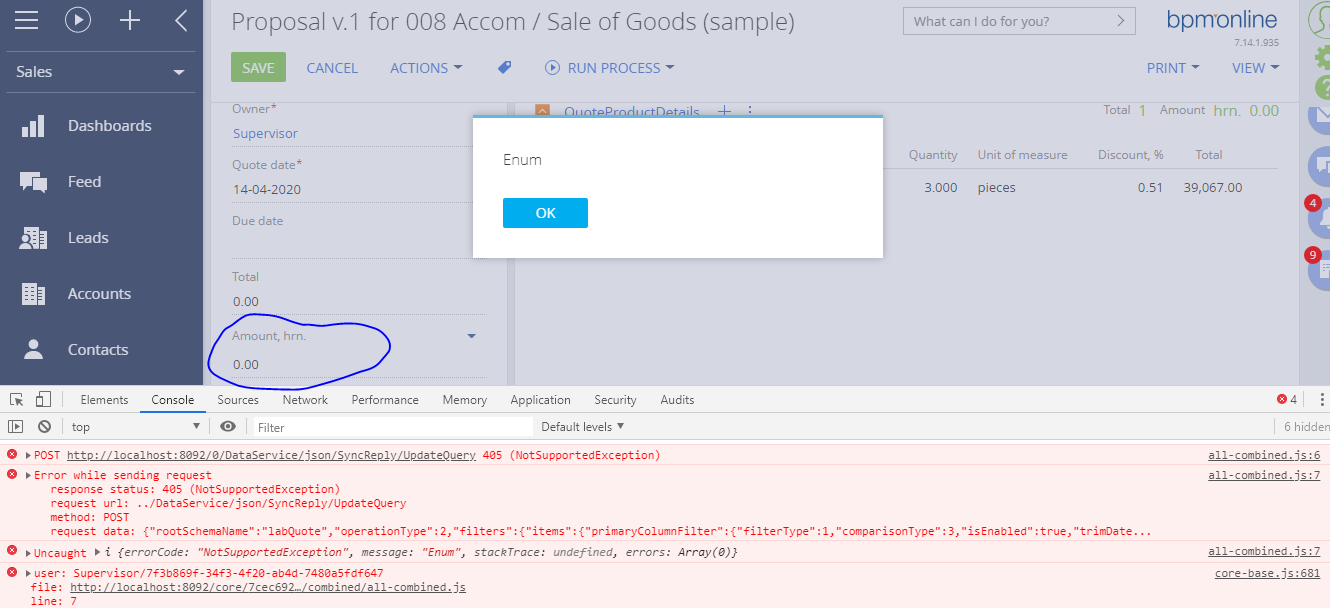Collapse the left panel with the chevron
Image resolution: width=1330 pixels, height=608 pixels.
[x=181, y=20]
